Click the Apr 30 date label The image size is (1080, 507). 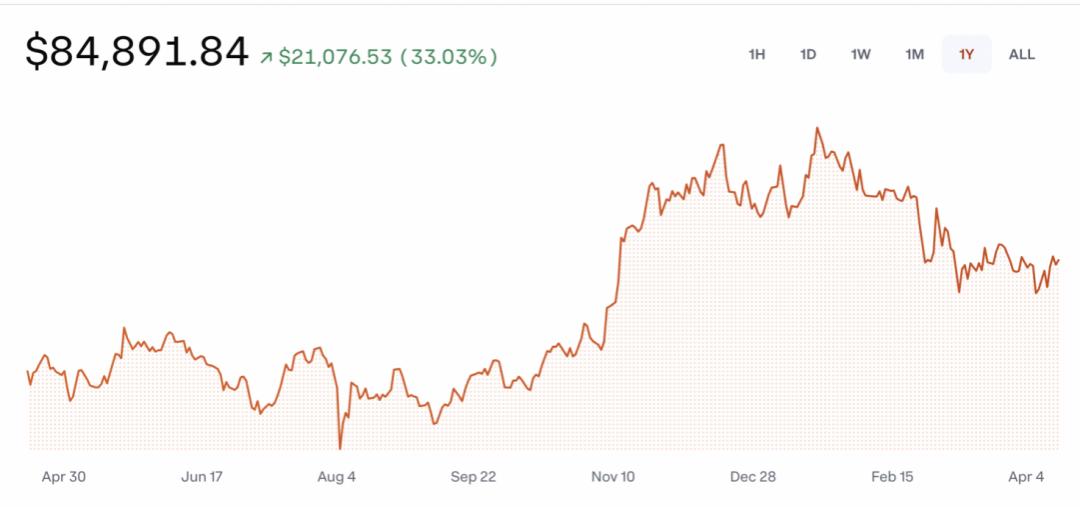pyautogui.click(x=64, y=477)
